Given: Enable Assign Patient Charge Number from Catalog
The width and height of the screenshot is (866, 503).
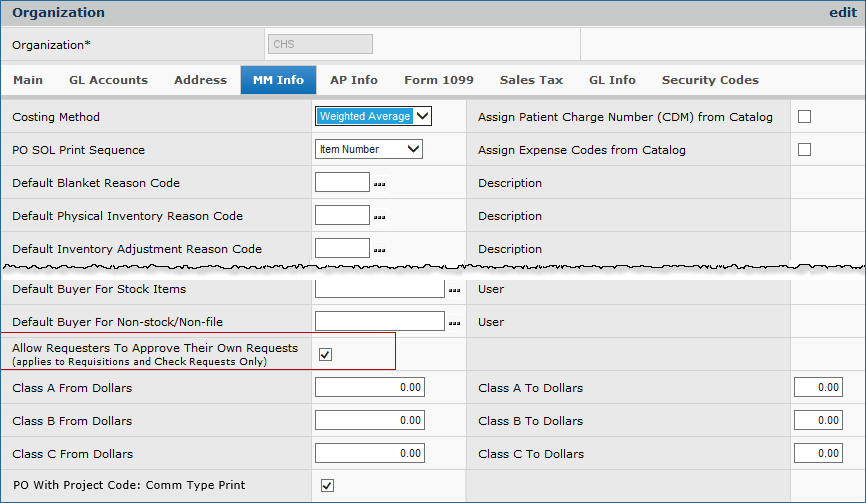Looking at the screenshot, I should [804, 117].
